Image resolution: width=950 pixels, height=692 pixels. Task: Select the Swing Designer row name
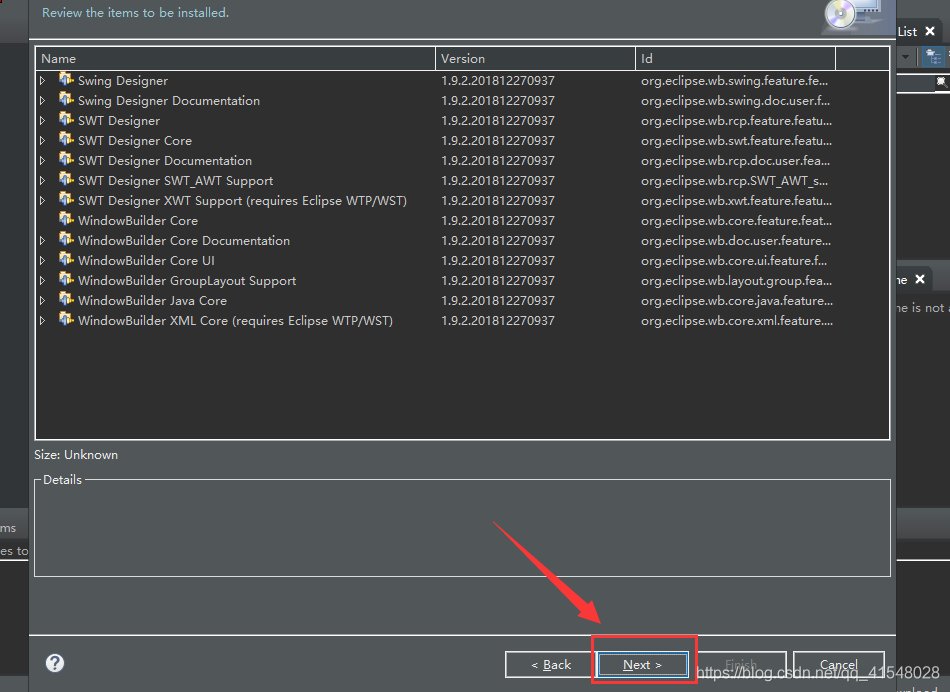pyautogui.click(x=122, y=81)
